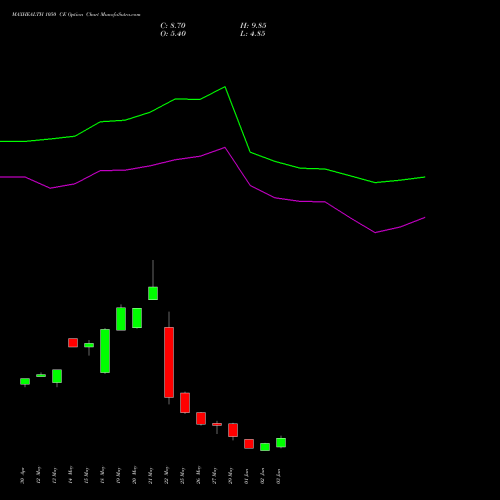Click the tall red candlestick for 22 May
Viewport: 500px width, 500px height.
[x=169, y=362]
